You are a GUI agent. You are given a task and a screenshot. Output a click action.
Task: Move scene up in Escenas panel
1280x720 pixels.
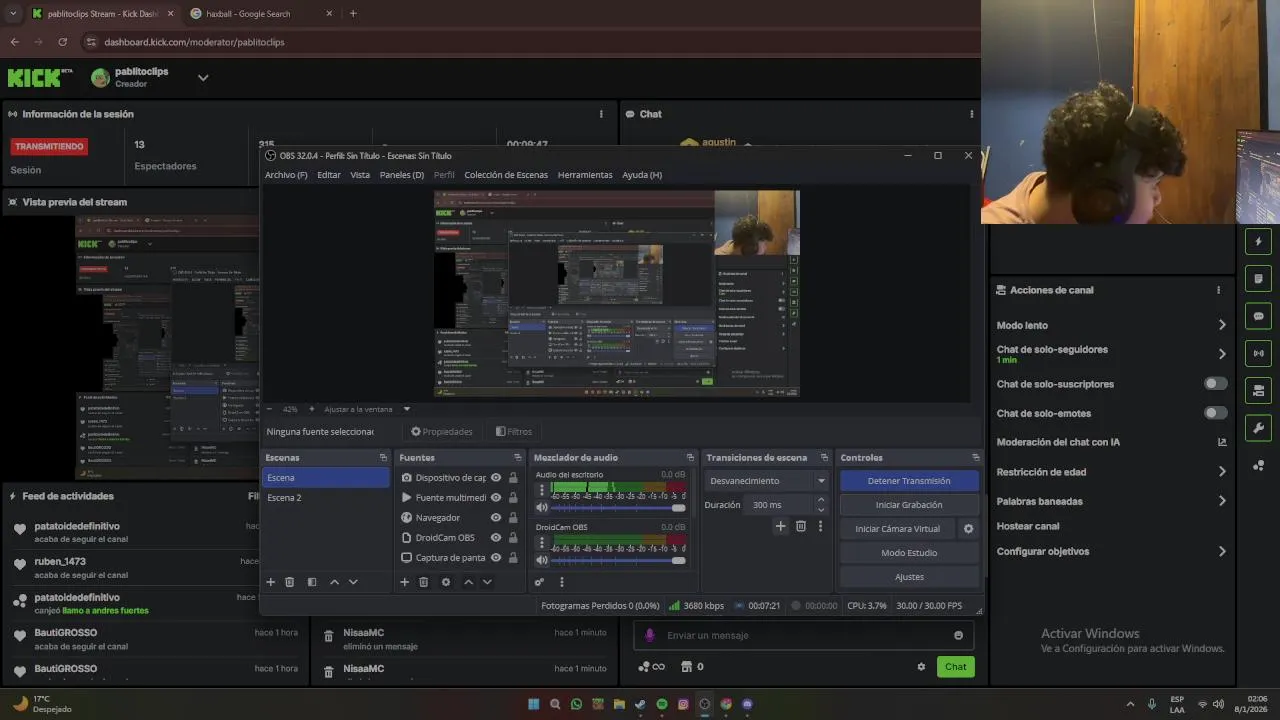[334, 582]
